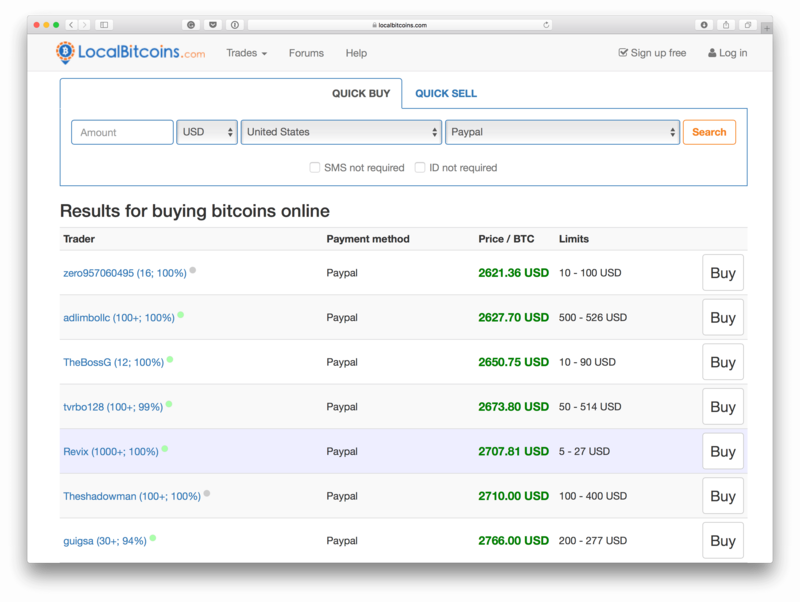Open the browser share icon
The image size is (800, 602).
726,24
